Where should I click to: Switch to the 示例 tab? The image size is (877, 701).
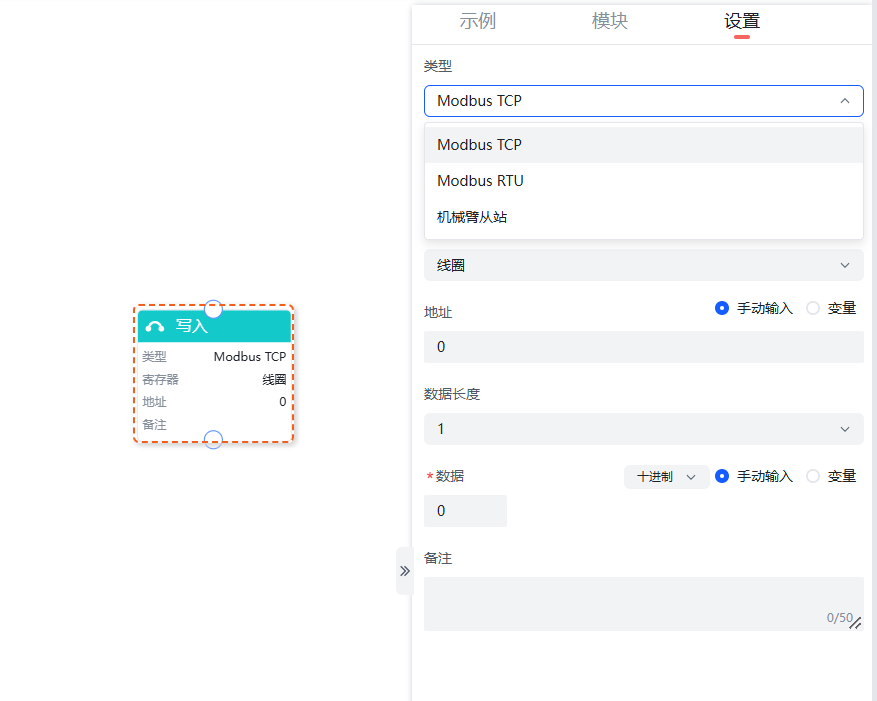click(477, 21)
